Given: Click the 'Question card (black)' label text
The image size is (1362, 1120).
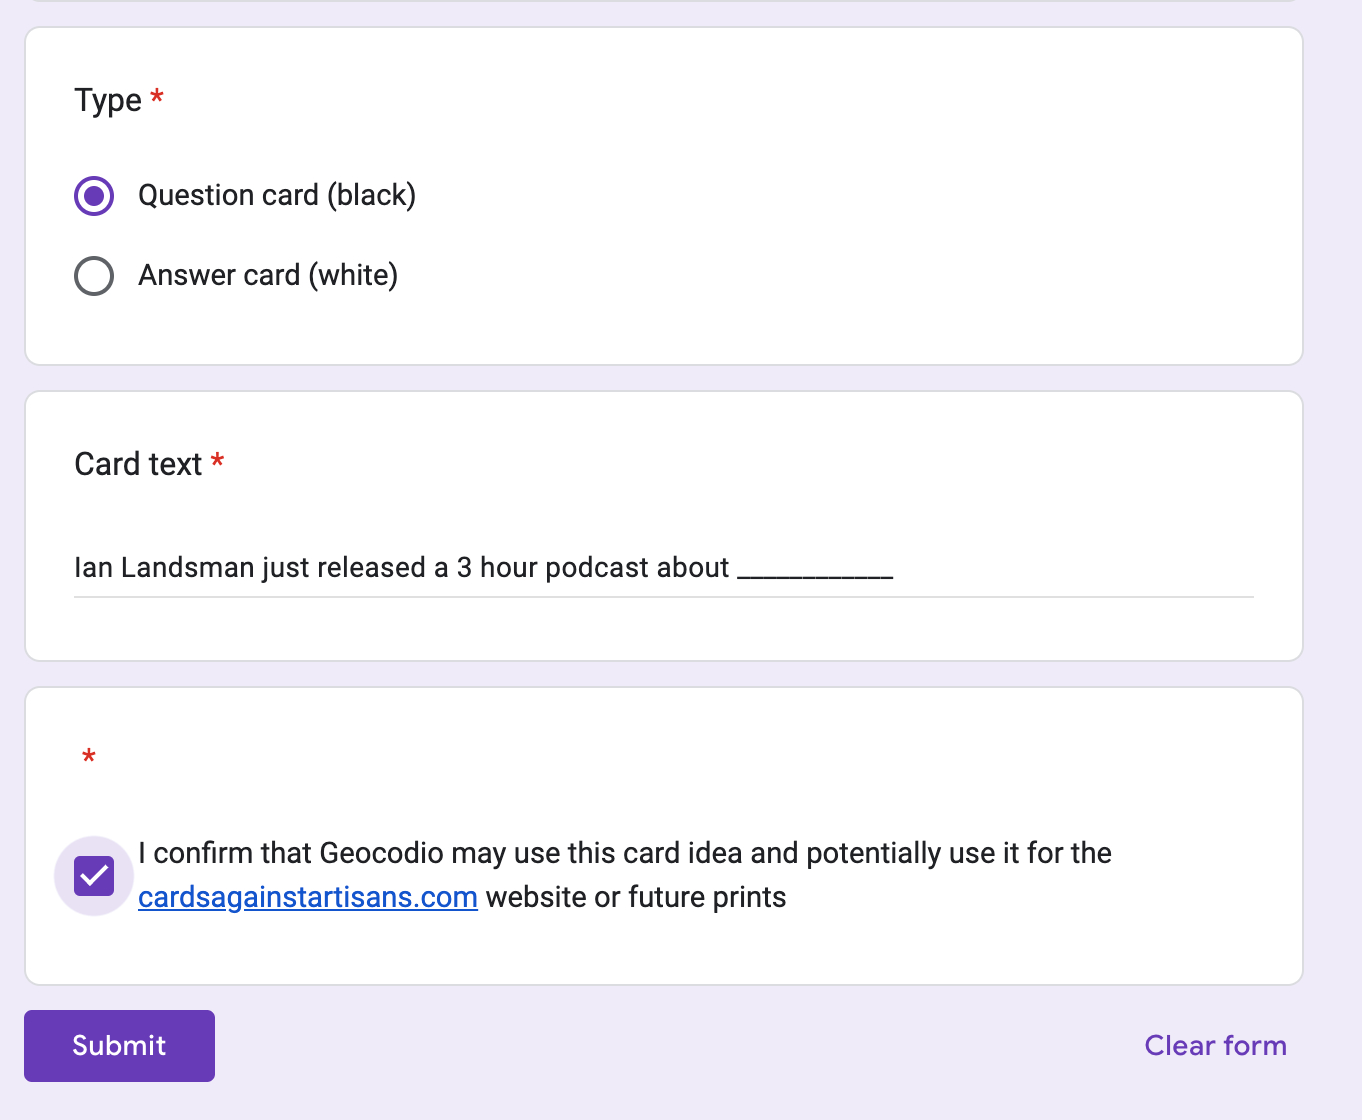Looking at the screenshot, I should coord(277,195).
